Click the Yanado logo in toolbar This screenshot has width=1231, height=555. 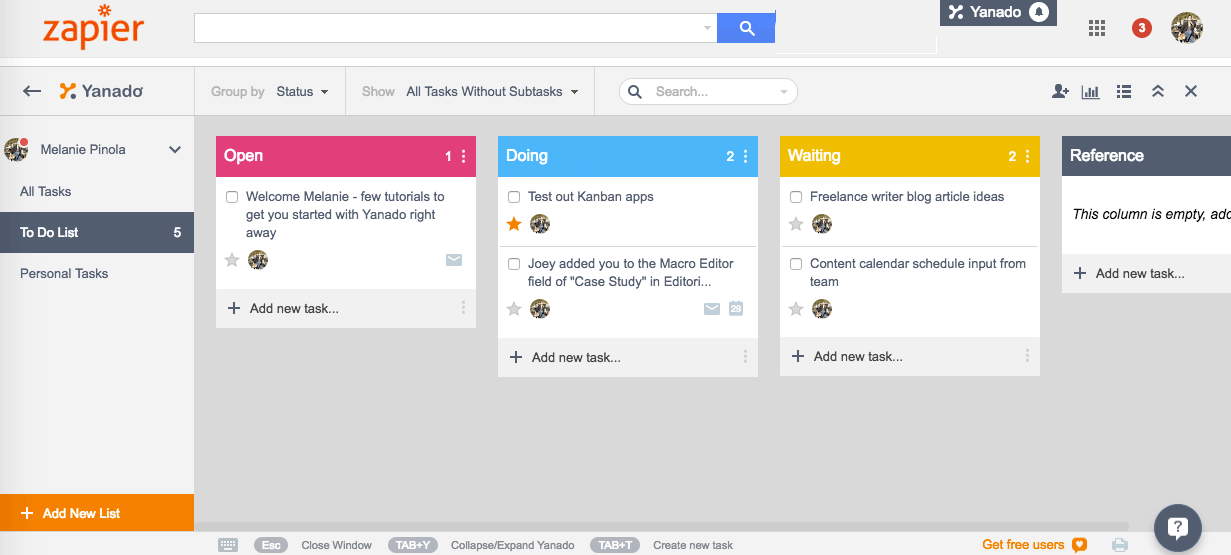pos(101,91)
